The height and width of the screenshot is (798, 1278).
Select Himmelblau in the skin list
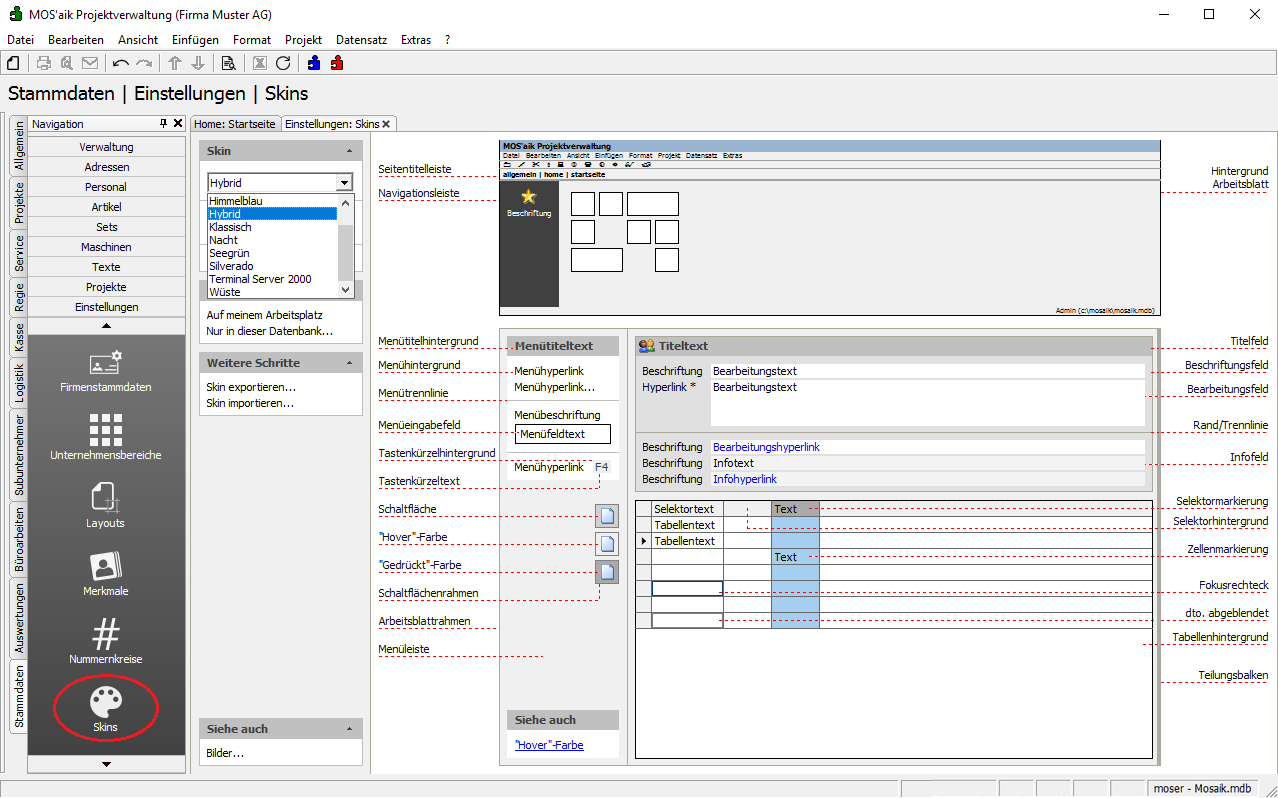272,201
